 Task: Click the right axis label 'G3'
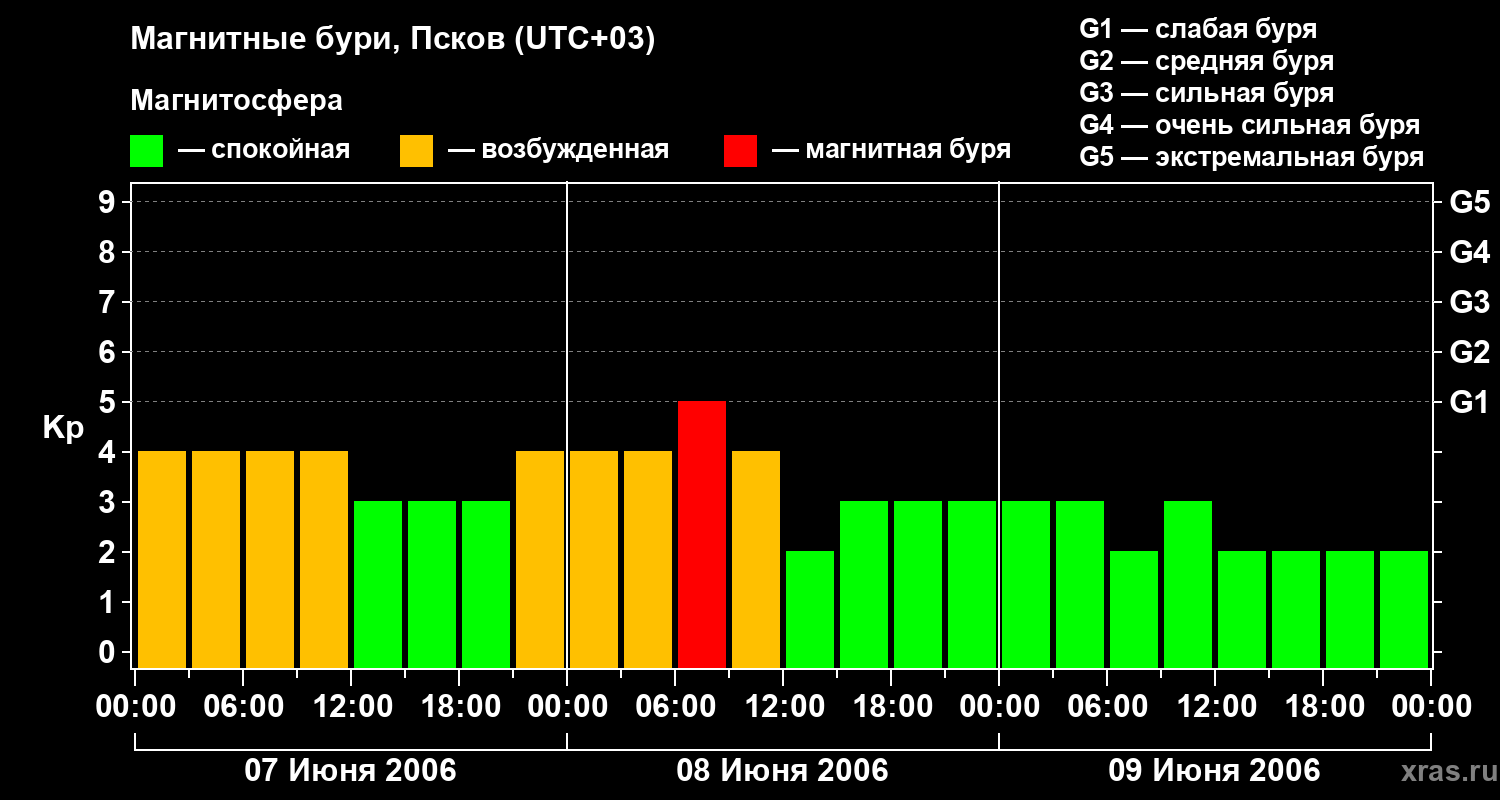(x=1469, y=302)
